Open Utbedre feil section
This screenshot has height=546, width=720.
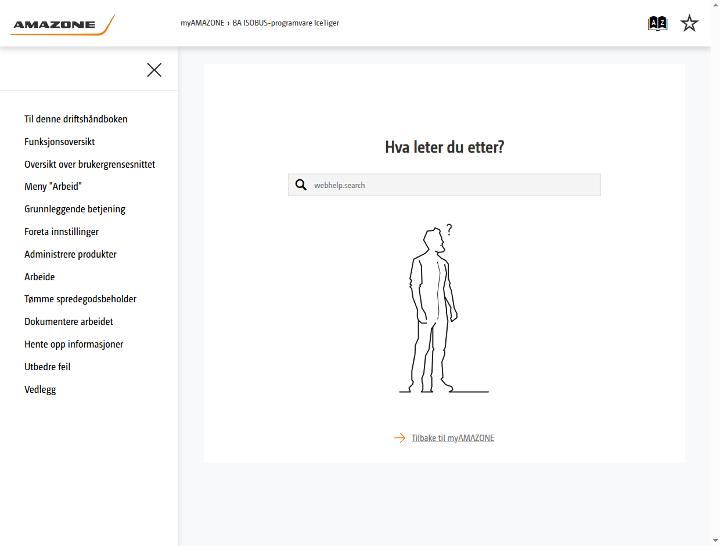click(x=47, y=366)
